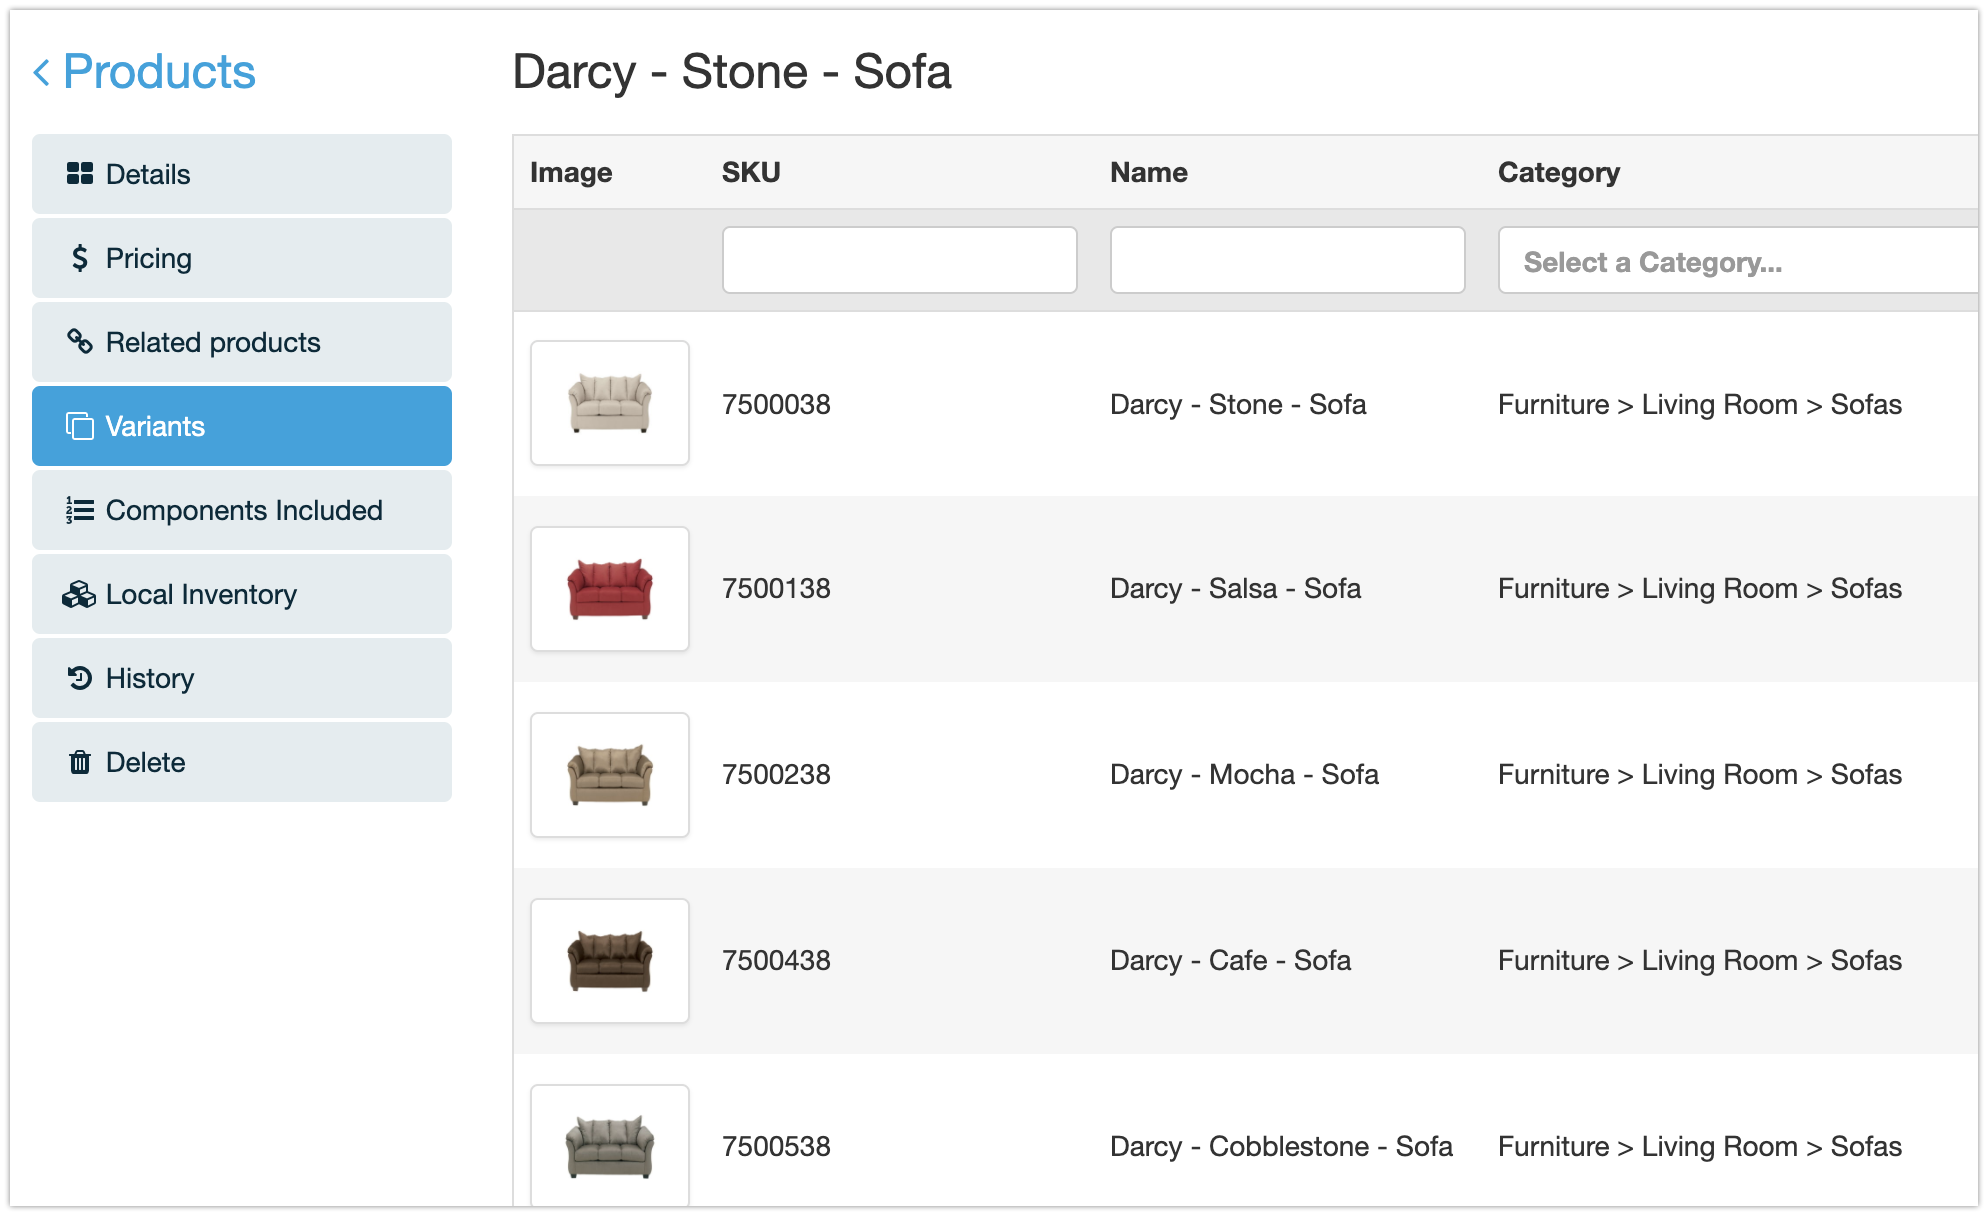Navigate back to Products
The width and height of the screenshot is (1988, 1216).
[x=145, y=70]
